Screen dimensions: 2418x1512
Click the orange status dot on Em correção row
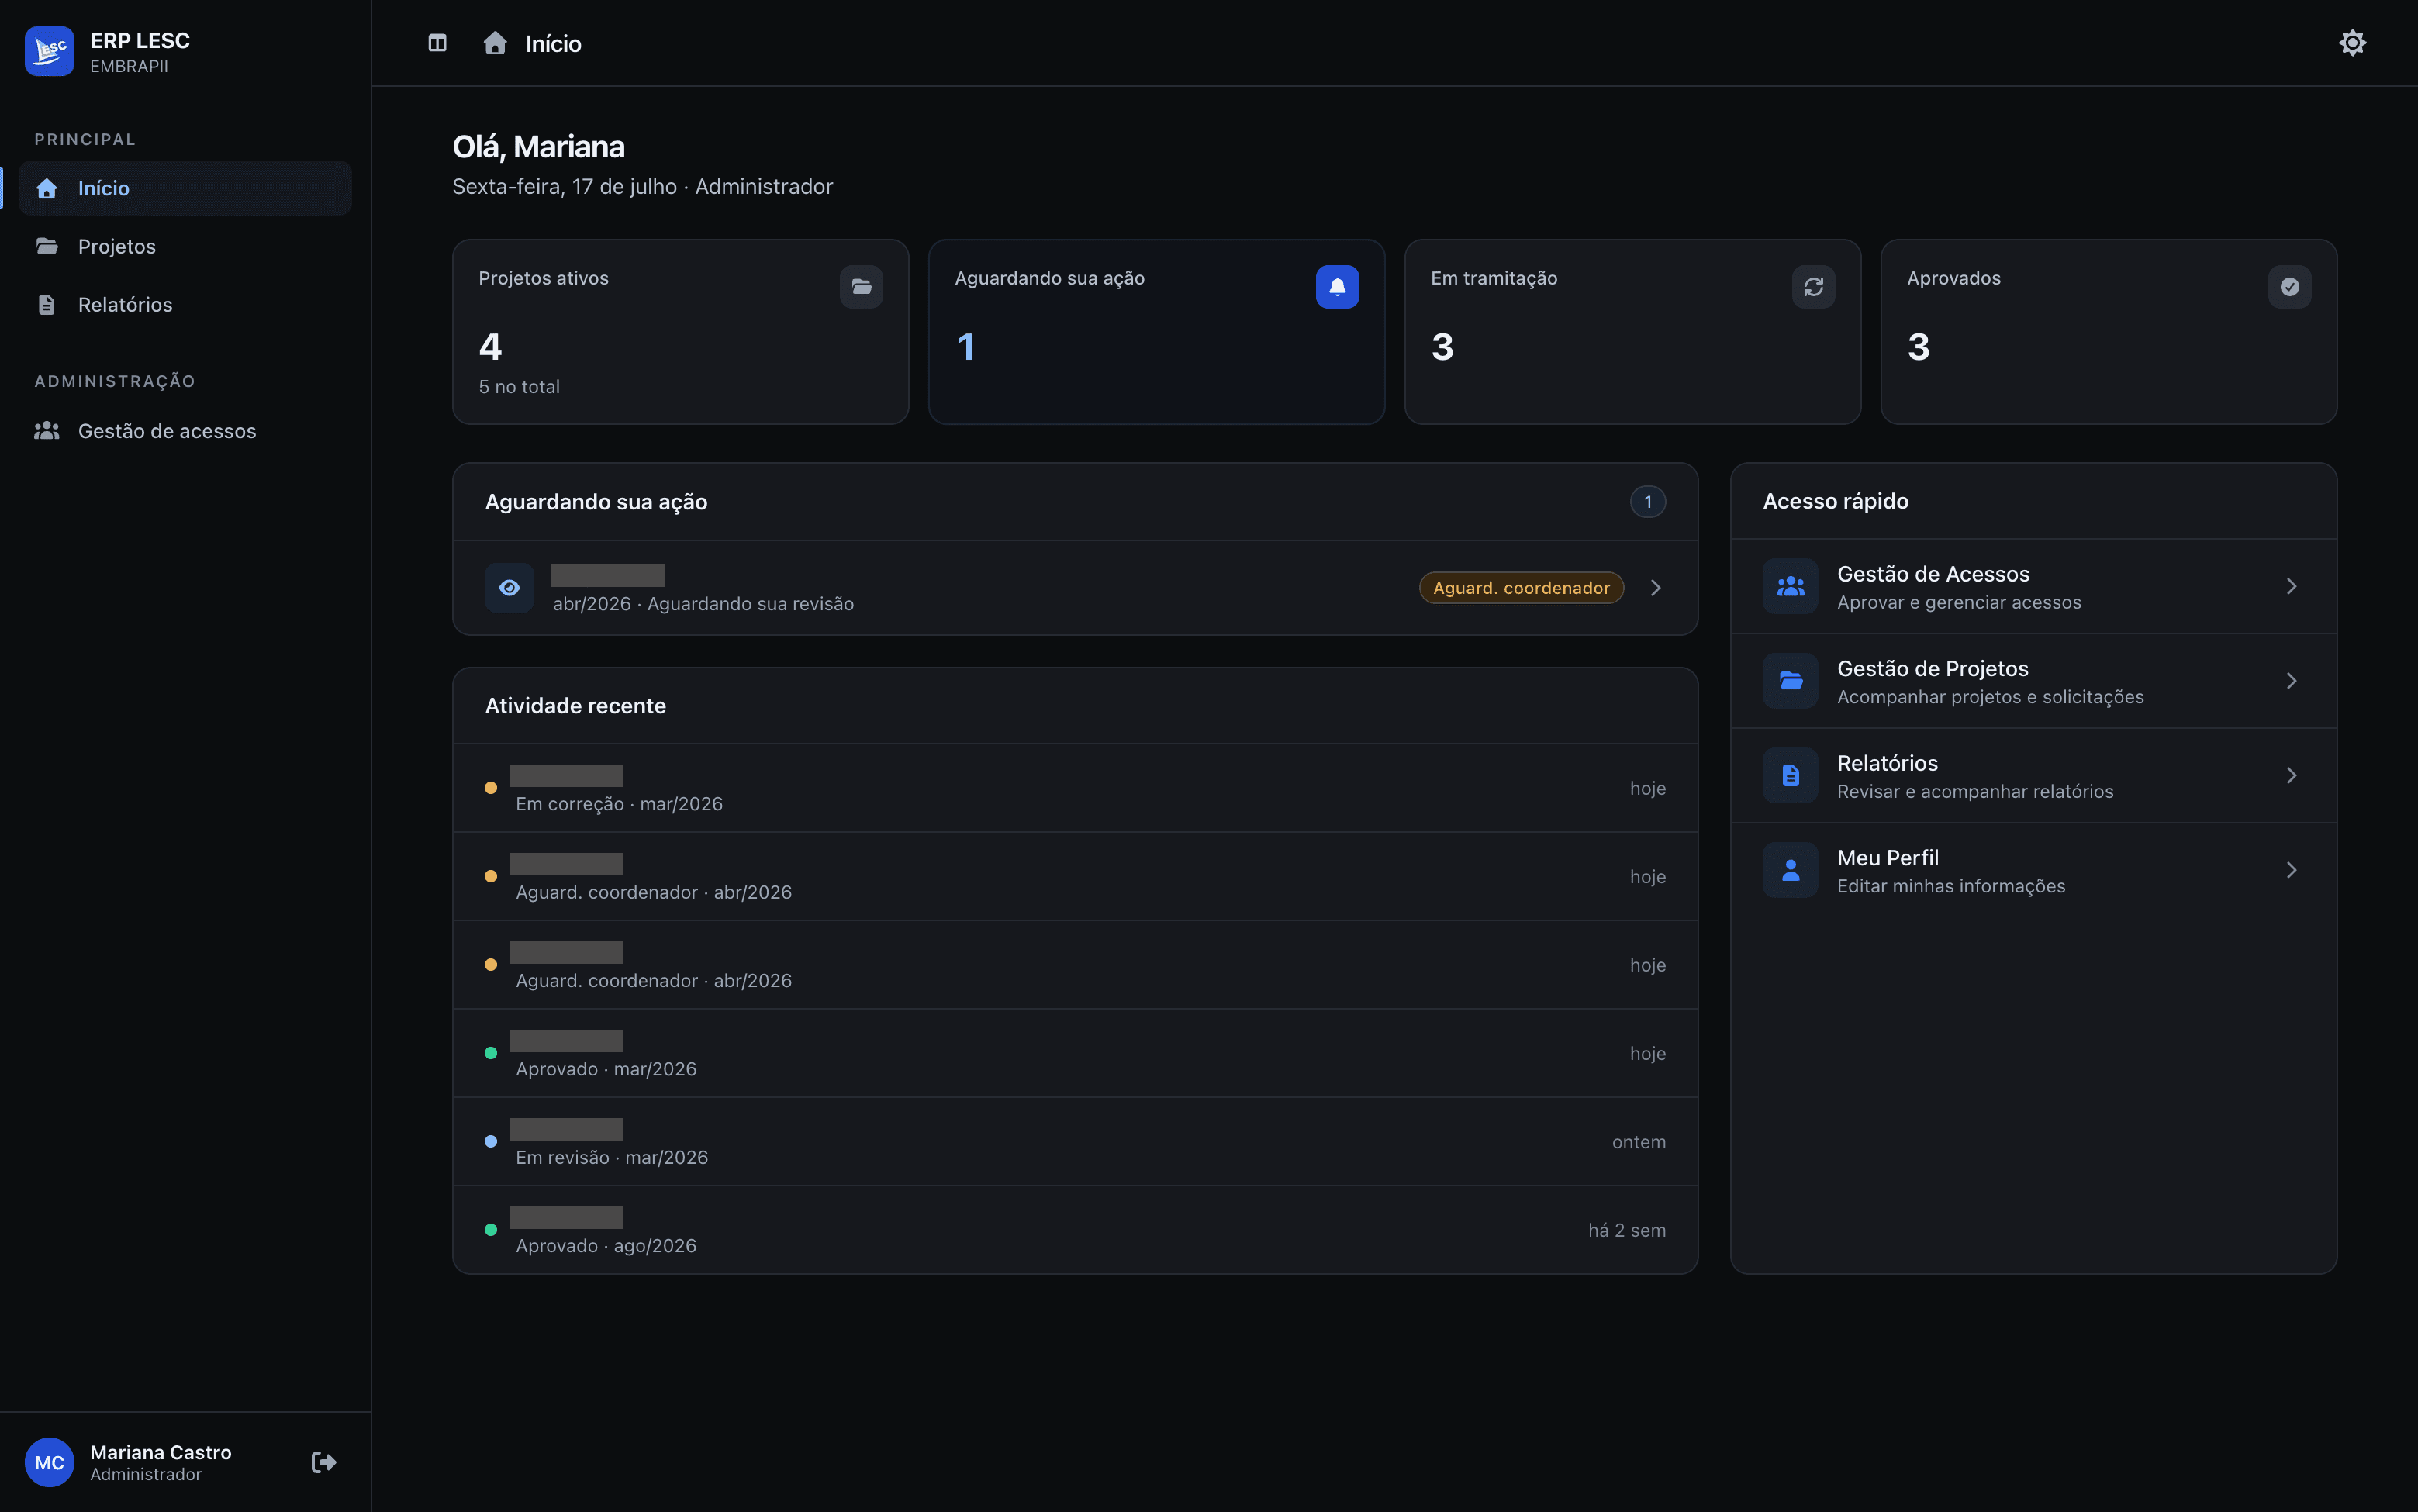[491, 788]
